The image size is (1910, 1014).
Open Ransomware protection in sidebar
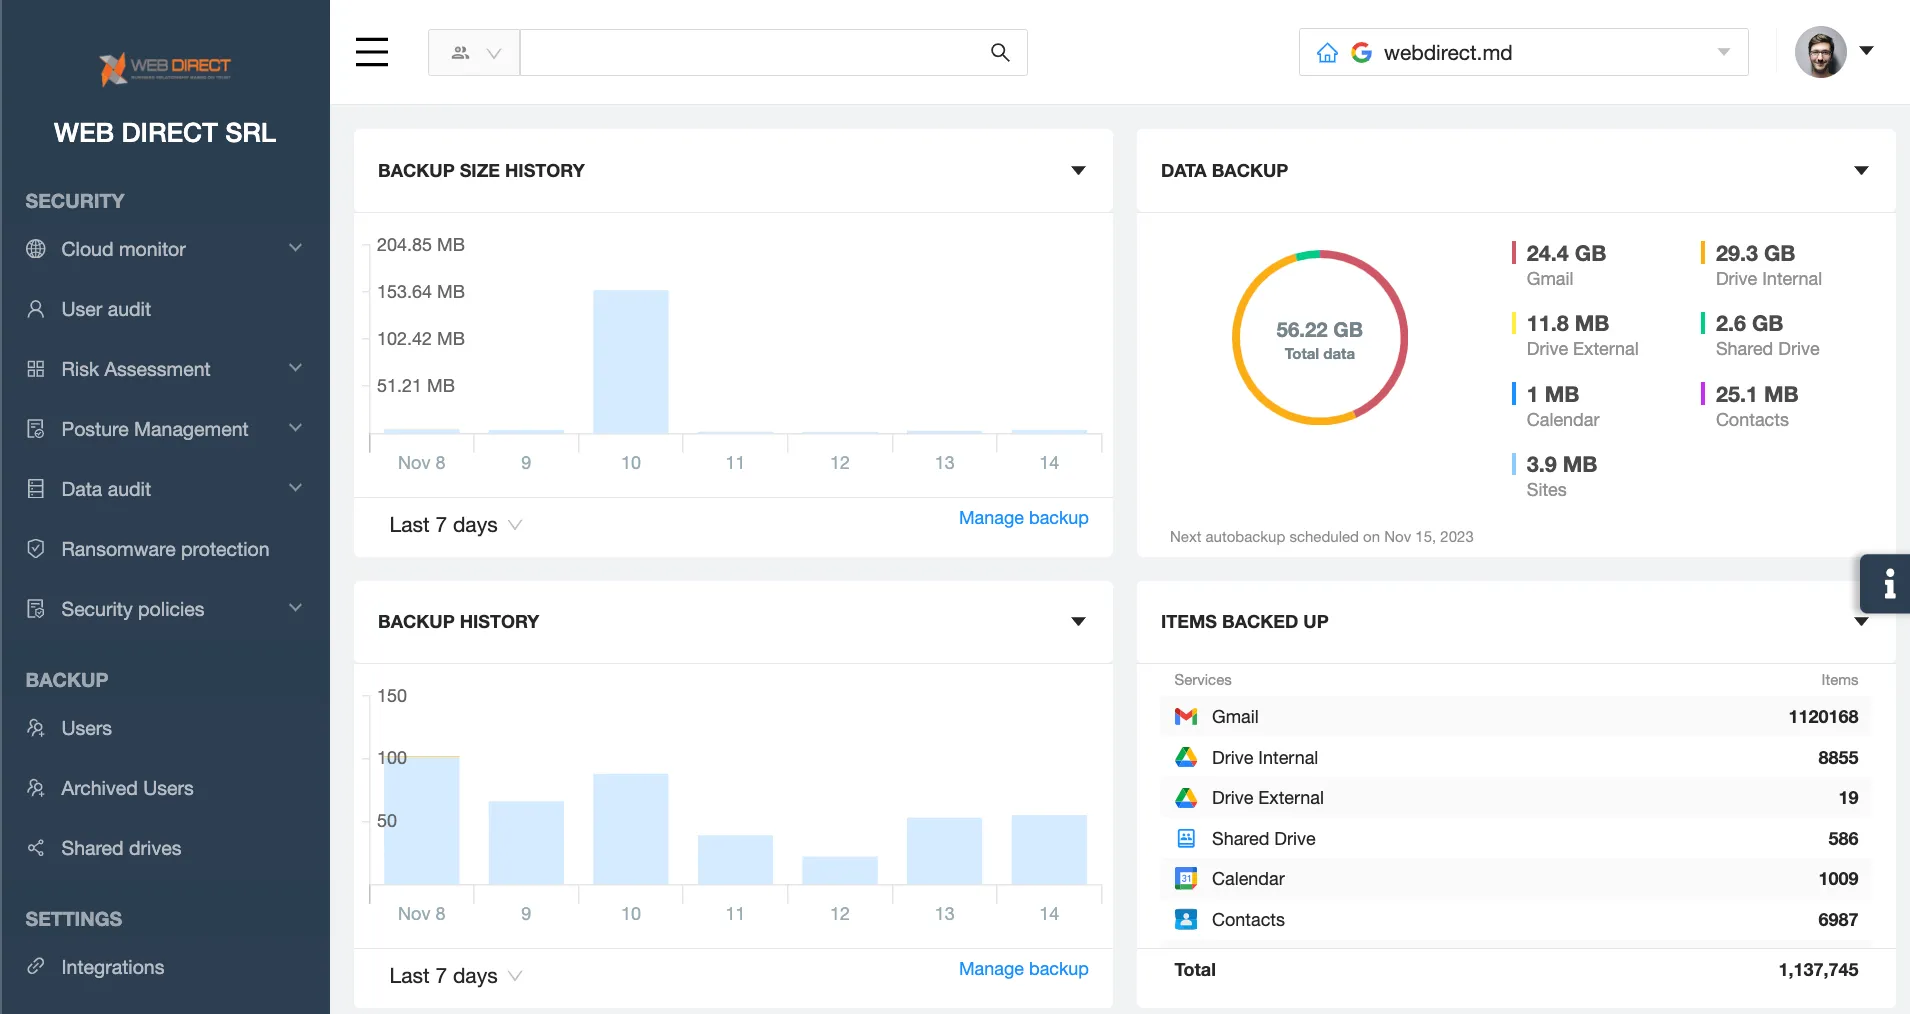coord(165,549)
